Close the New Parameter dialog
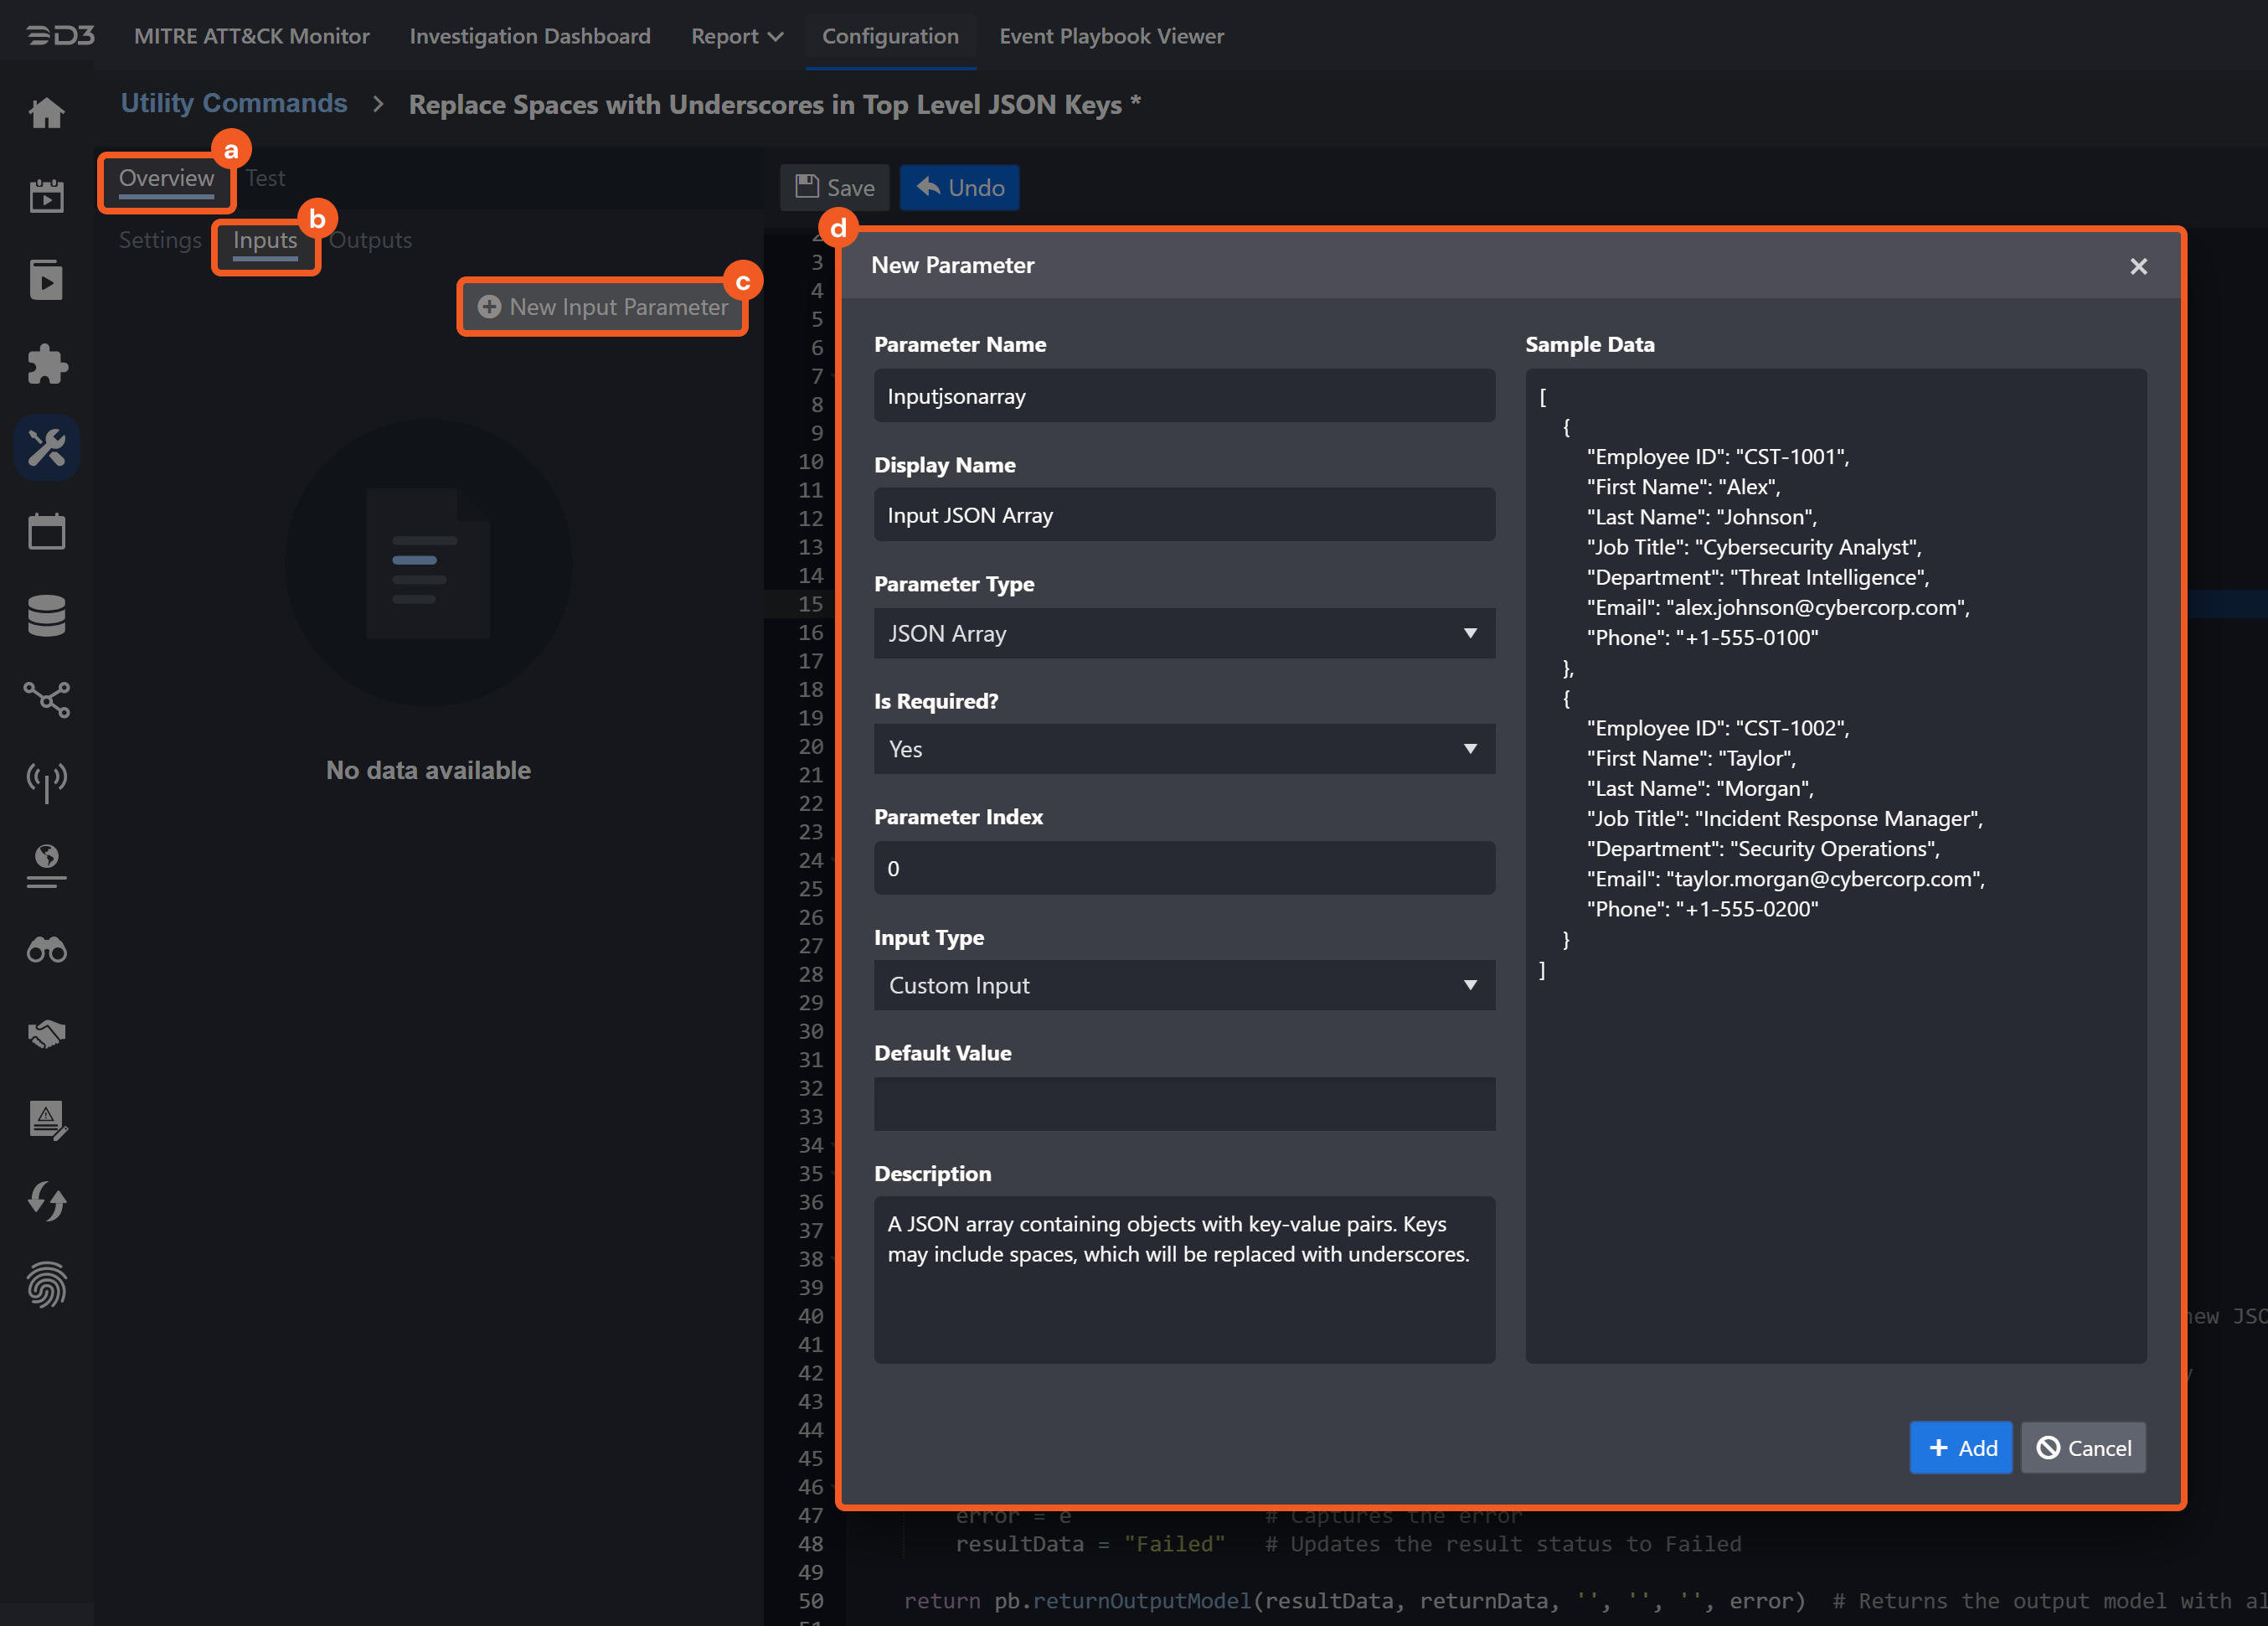The image size is (2268, 1626). coord(2138,266)
